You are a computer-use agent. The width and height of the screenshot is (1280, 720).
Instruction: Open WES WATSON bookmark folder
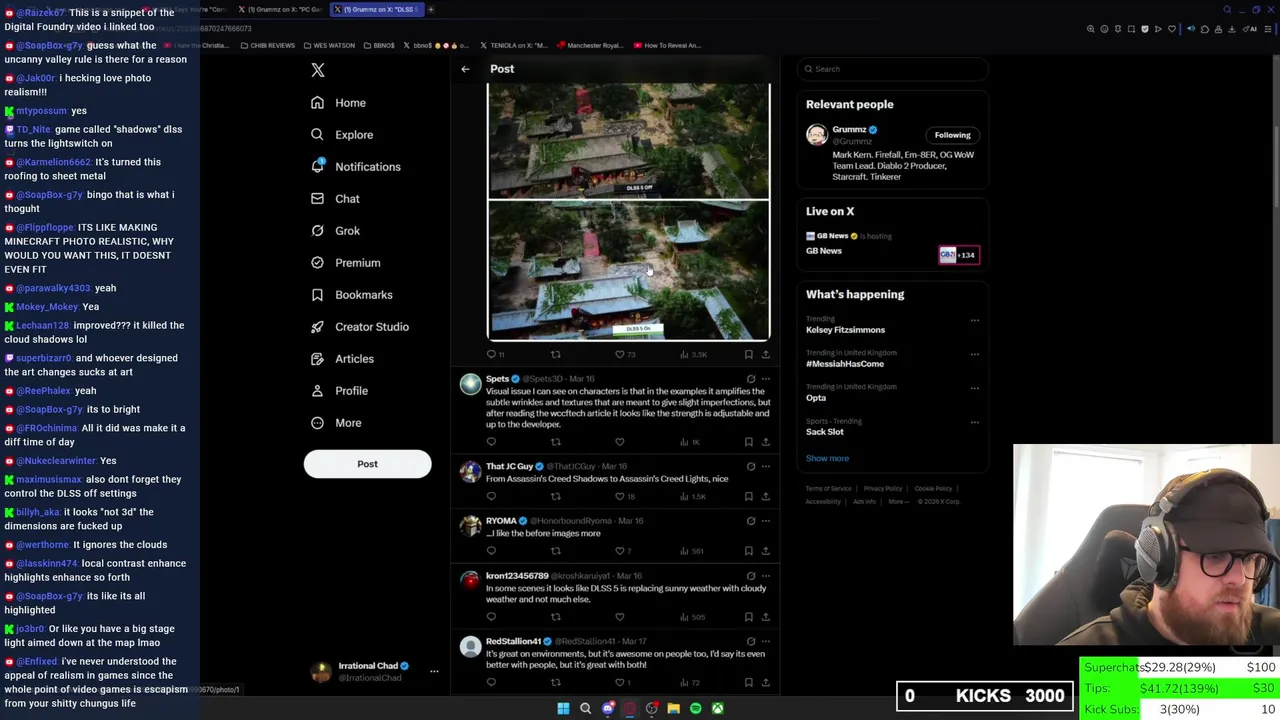coord(328,45)
